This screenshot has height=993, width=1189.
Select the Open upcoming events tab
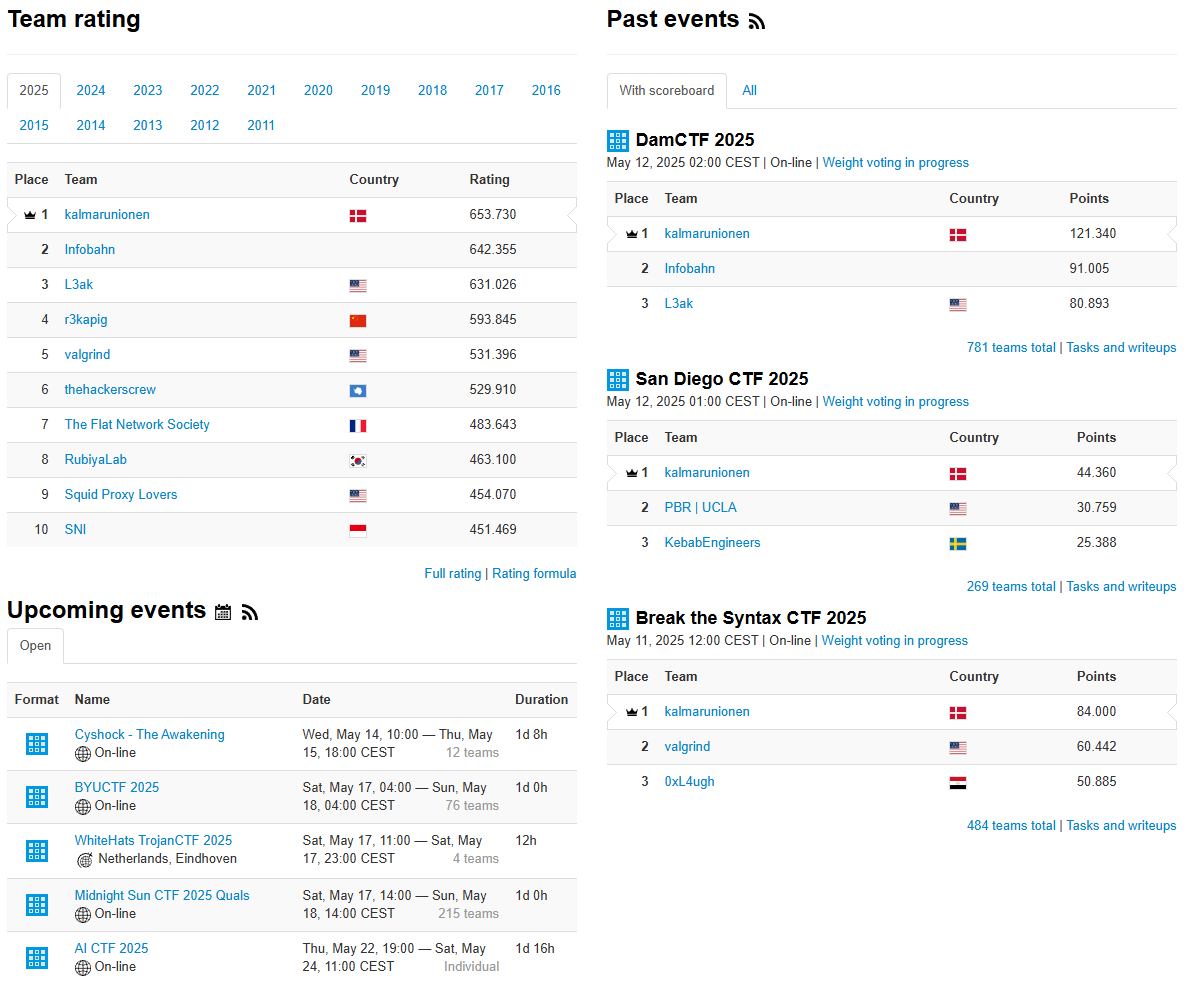coord(36,646)
